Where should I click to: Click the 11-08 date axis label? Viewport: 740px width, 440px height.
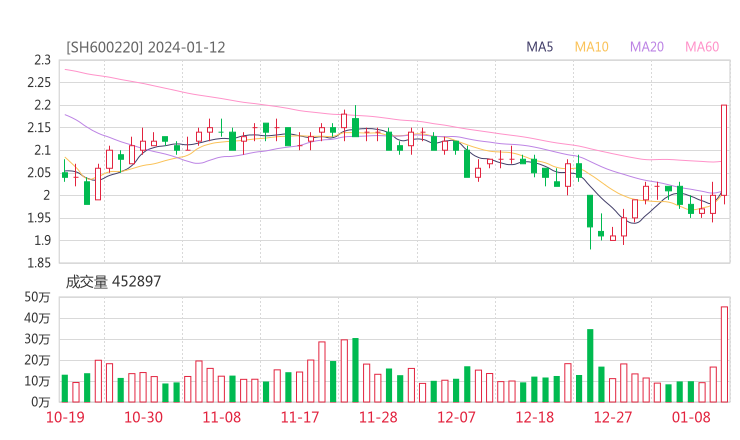221,417
